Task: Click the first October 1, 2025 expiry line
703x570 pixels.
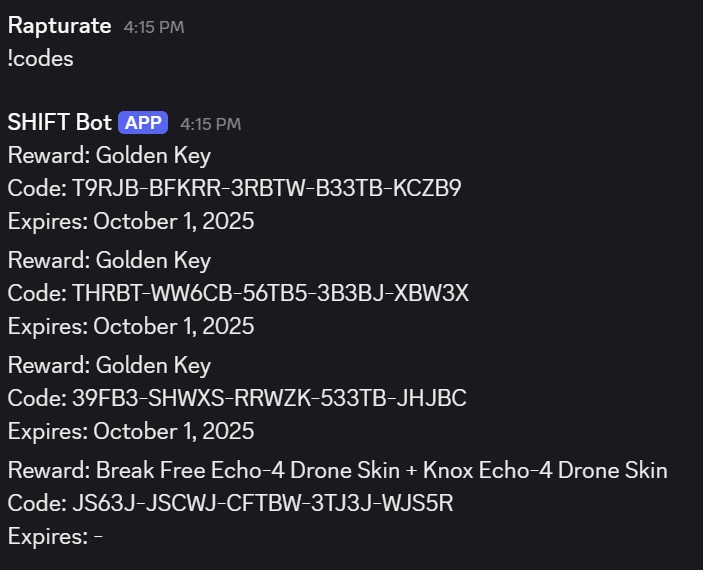Action: (x=131, y=221)
